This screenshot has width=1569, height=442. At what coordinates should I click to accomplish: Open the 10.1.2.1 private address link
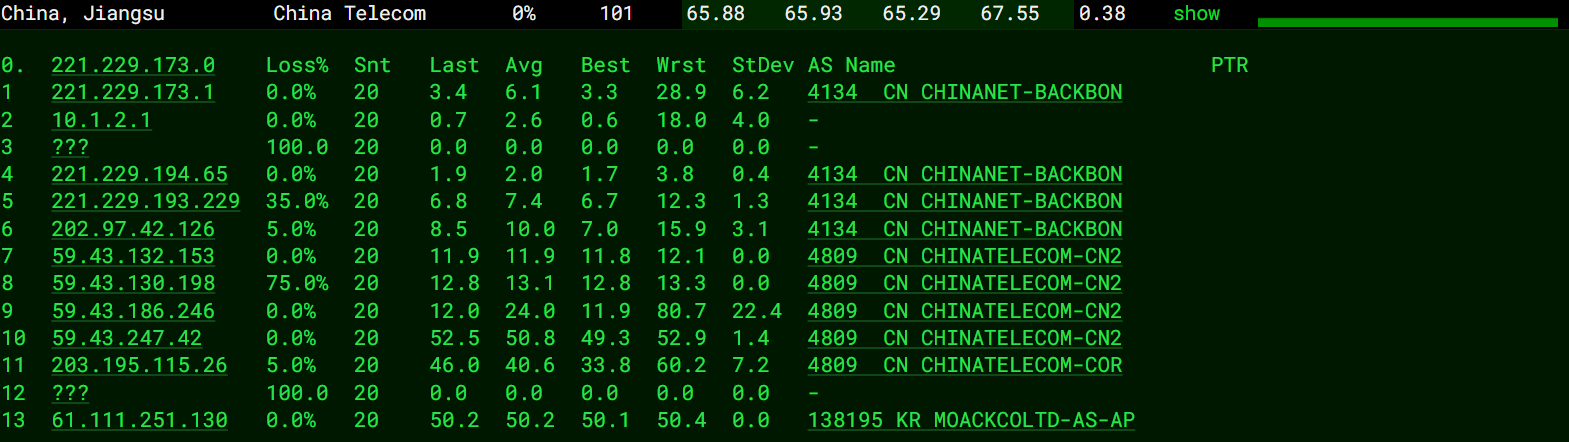click(x=101, y=120)
